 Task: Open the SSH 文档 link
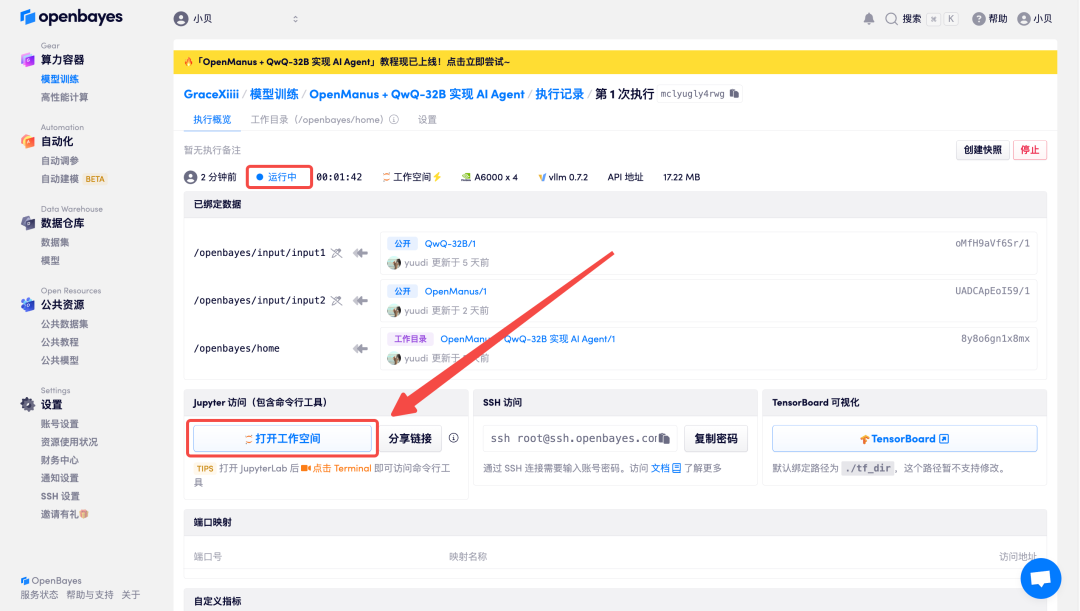pyautogui.click(x=665, y=468)
